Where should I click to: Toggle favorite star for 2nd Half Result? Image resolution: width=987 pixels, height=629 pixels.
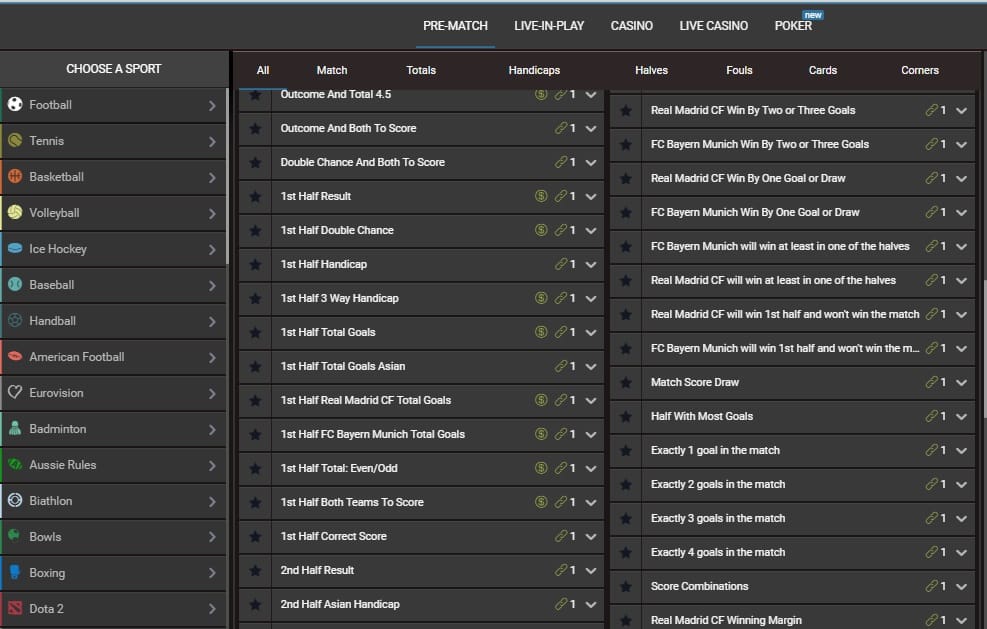pos(255,570)
